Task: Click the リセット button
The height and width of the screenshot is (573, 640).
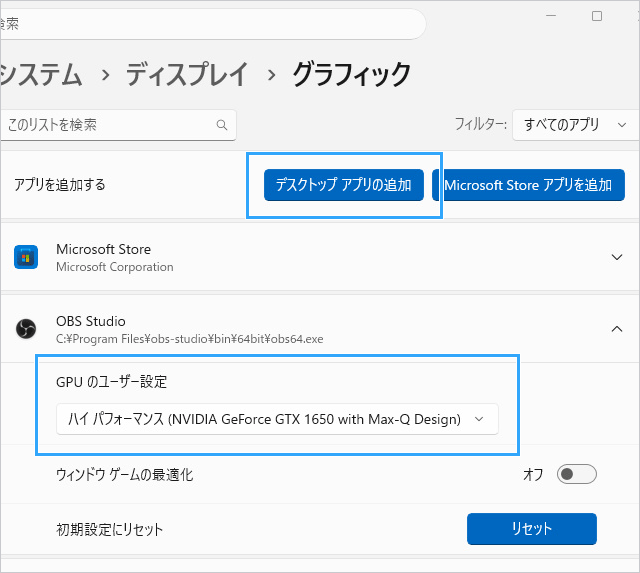Action: pos(531,529)
